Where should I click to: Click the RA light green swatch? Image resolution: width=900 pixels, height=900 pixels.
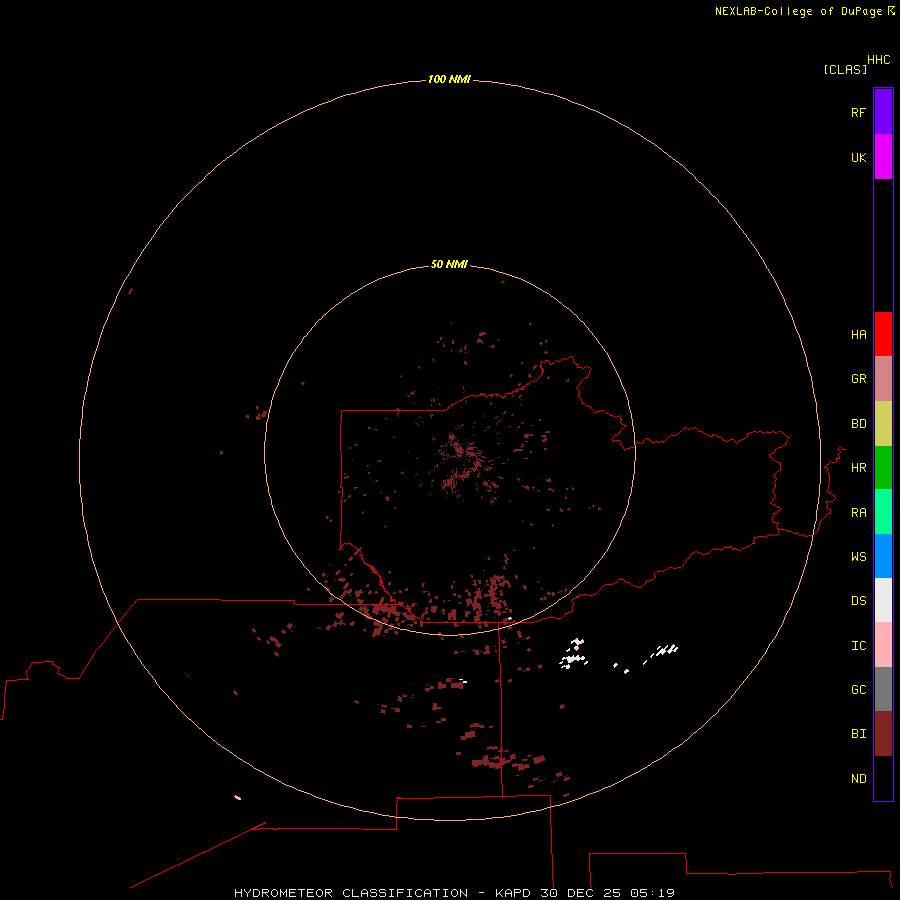[883, 512]
